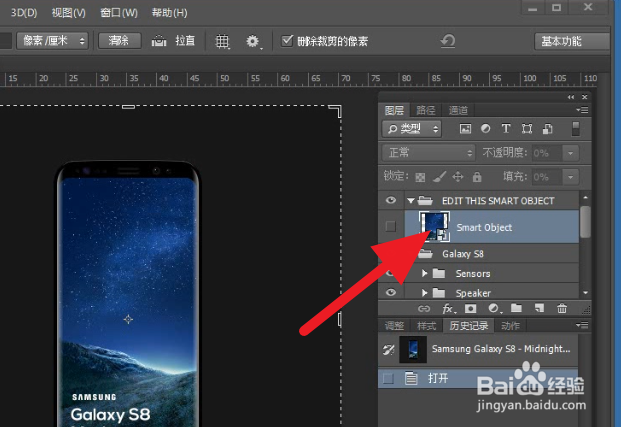
Task: Click the 填充 fill value field
Action: (547, 177)
